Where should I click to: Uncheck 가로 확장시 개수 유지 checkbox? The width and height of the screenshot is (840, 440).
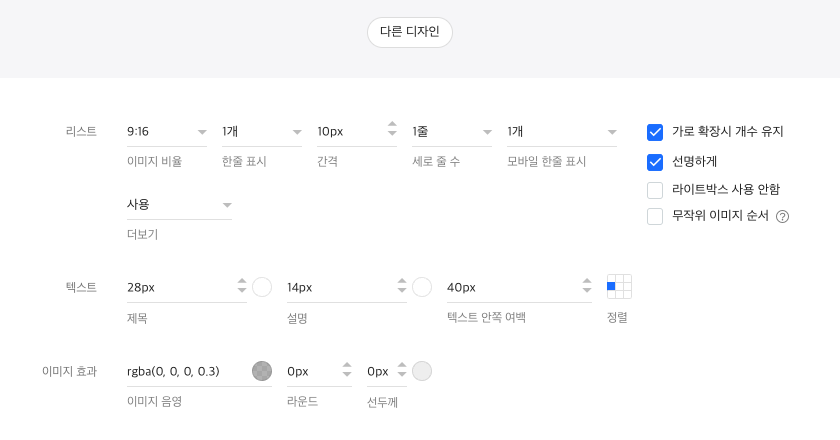[x=655, y=132]
